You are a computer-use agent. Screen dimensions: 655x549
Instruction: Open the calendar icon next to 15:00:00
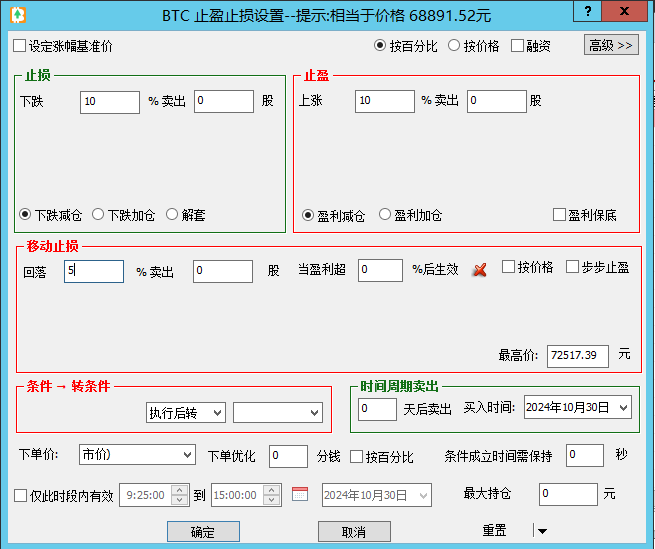pos(300,494)
